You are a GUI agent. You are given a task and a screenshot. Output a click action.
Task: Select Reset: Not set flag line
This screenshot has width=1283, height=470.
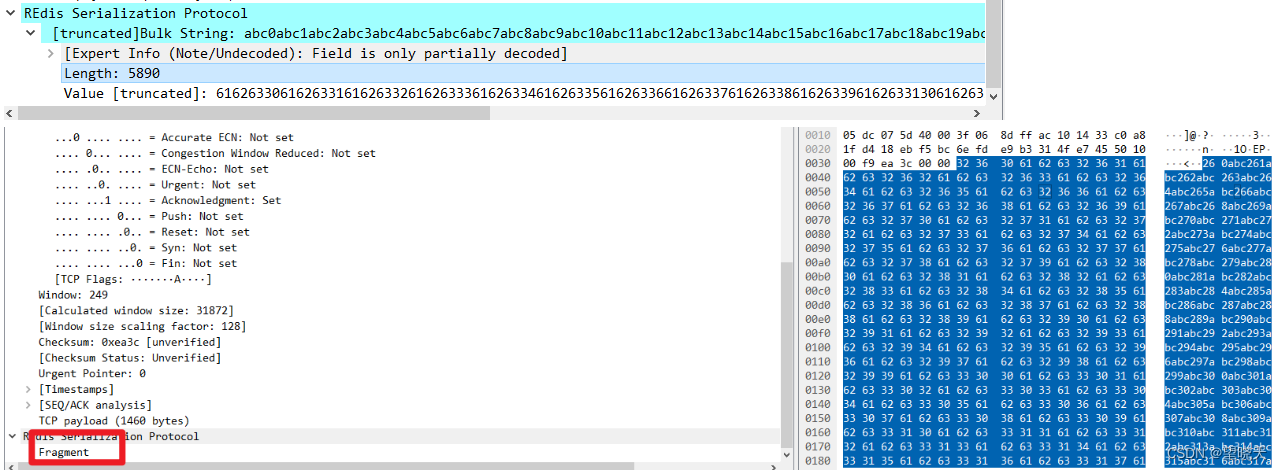pos(151,232)
